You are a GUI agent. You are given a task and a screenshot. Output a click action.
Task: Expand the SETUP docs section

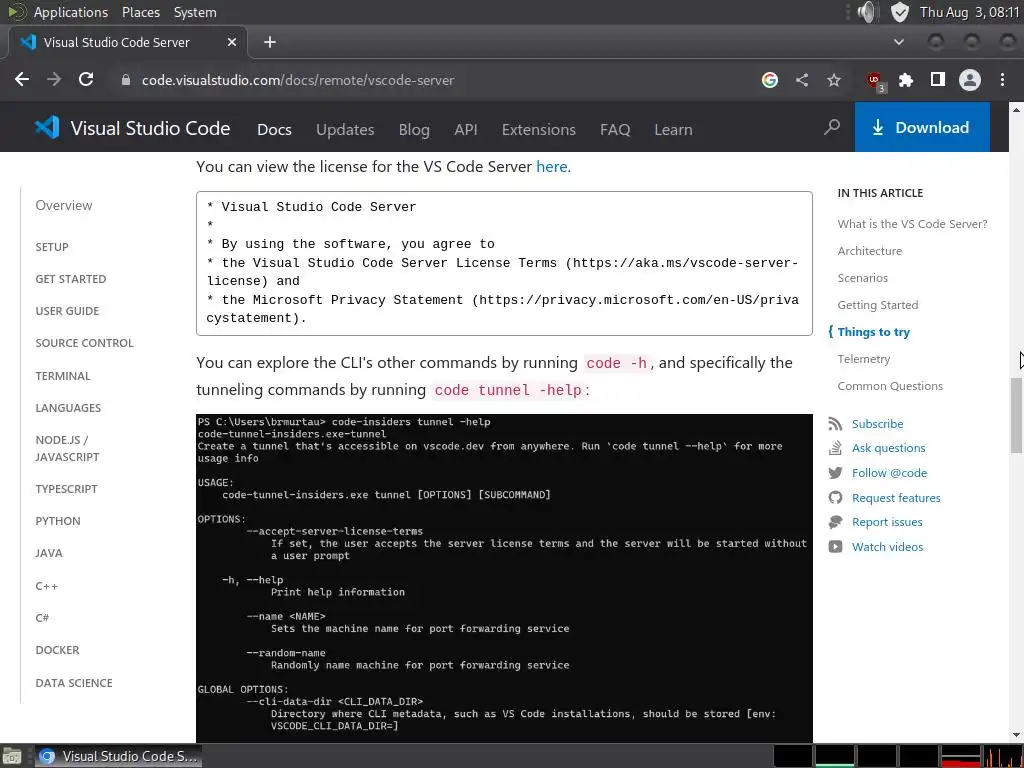coord(52,247)
